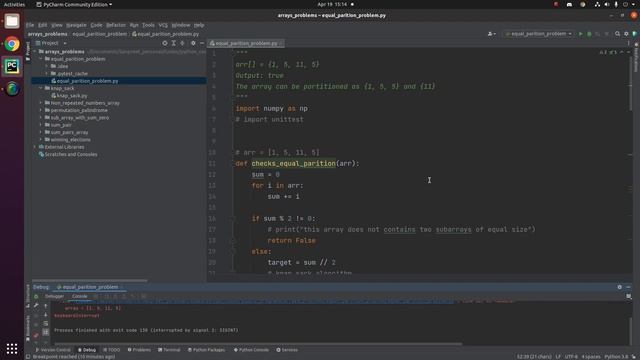Collapse equal_partition_problem folder
The image size is (640, 360).
pyautogui.click(x=41, y=59)
